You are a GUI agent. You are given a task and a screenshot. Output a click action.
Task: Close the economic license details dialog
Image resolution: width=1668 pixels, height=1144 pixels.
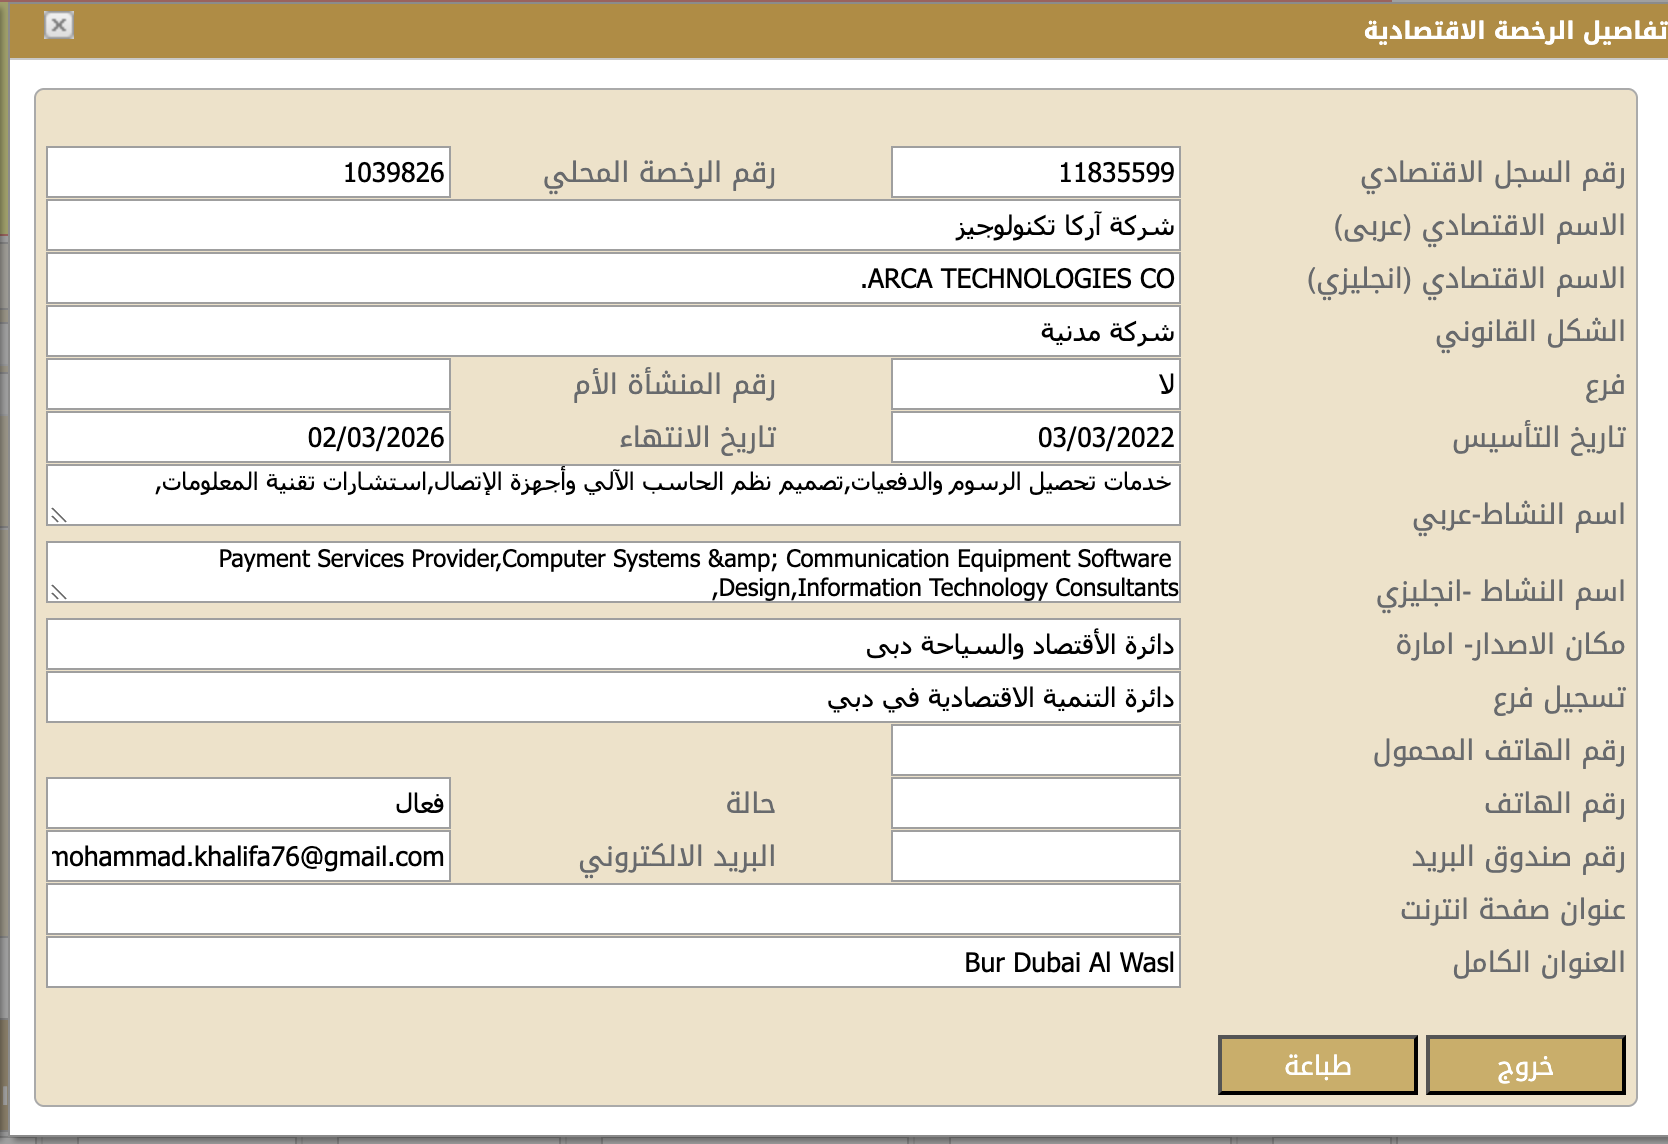click(59, 25)
